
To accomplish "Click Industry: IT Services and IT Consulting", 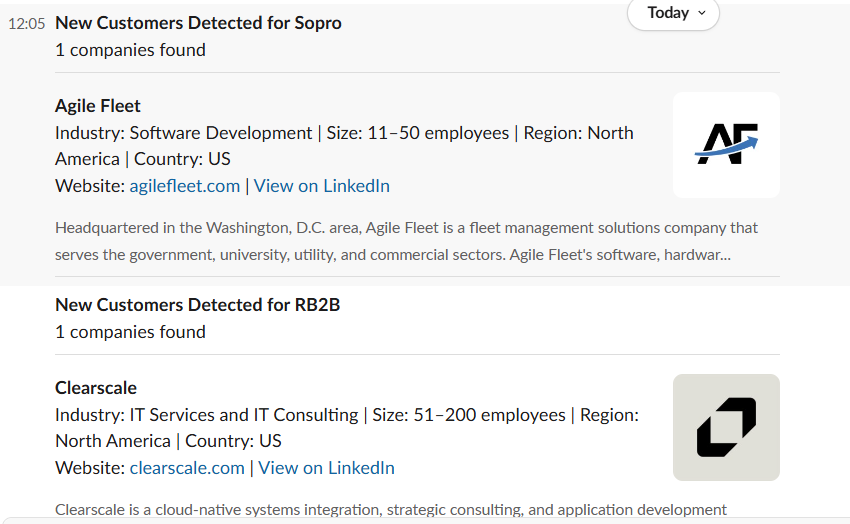I will click(206, 415).
